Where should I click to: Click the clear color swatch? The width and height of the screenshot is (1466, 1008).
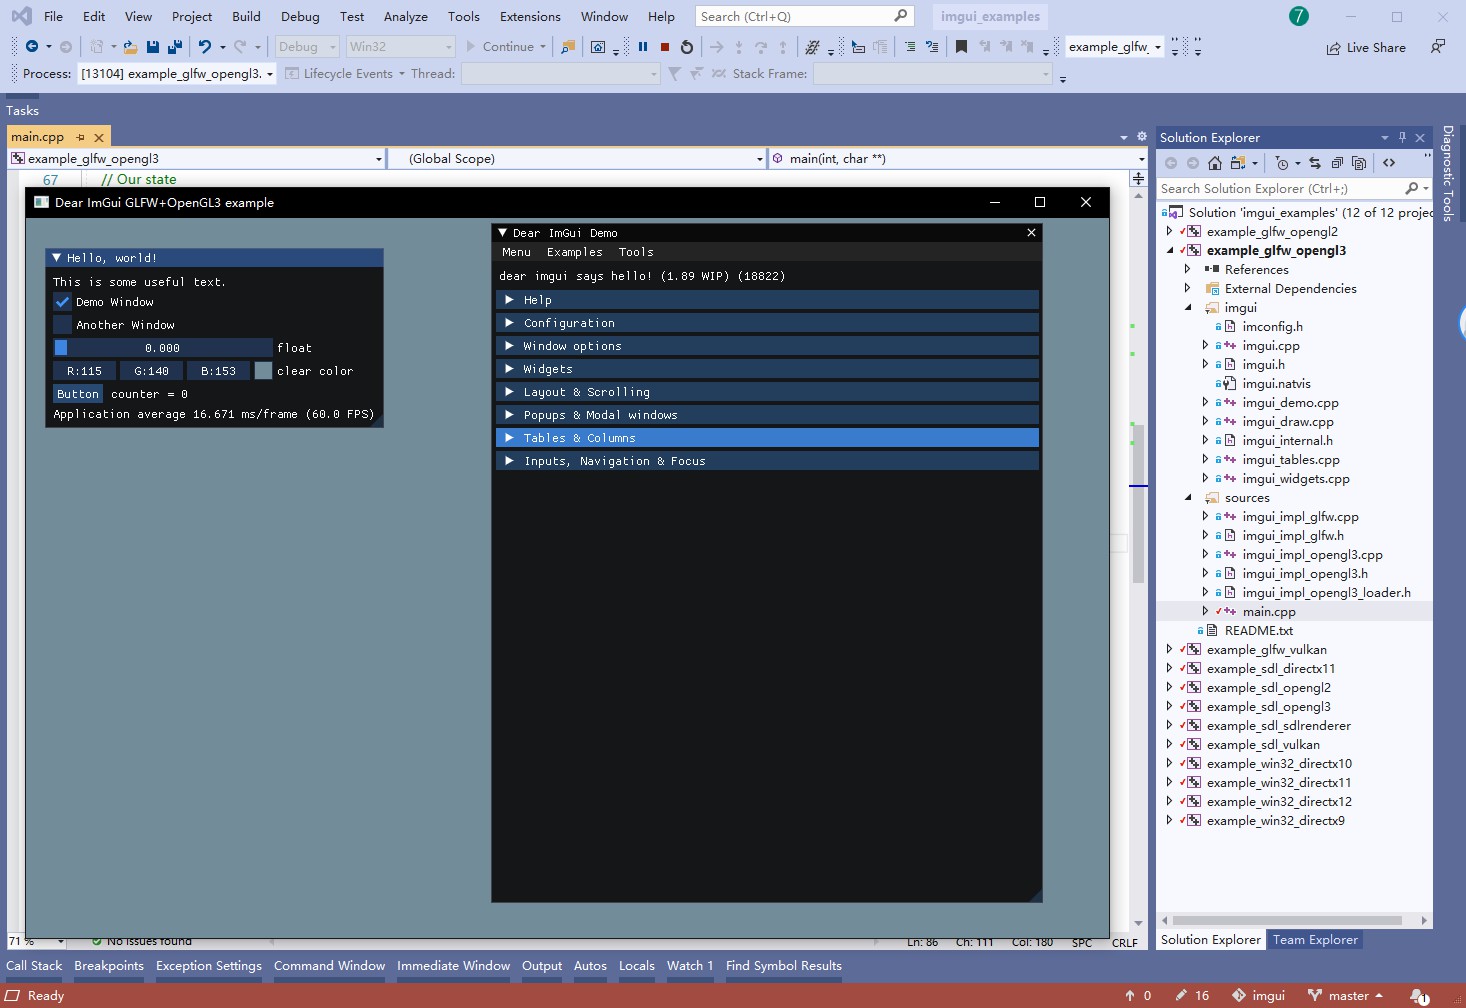[263, 371]
